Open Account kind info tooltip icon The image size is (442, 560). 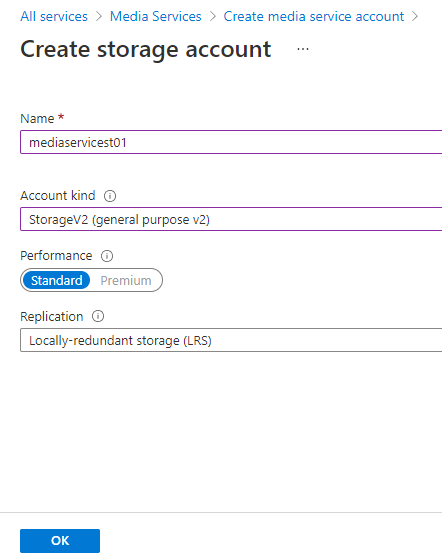point(110,196)
